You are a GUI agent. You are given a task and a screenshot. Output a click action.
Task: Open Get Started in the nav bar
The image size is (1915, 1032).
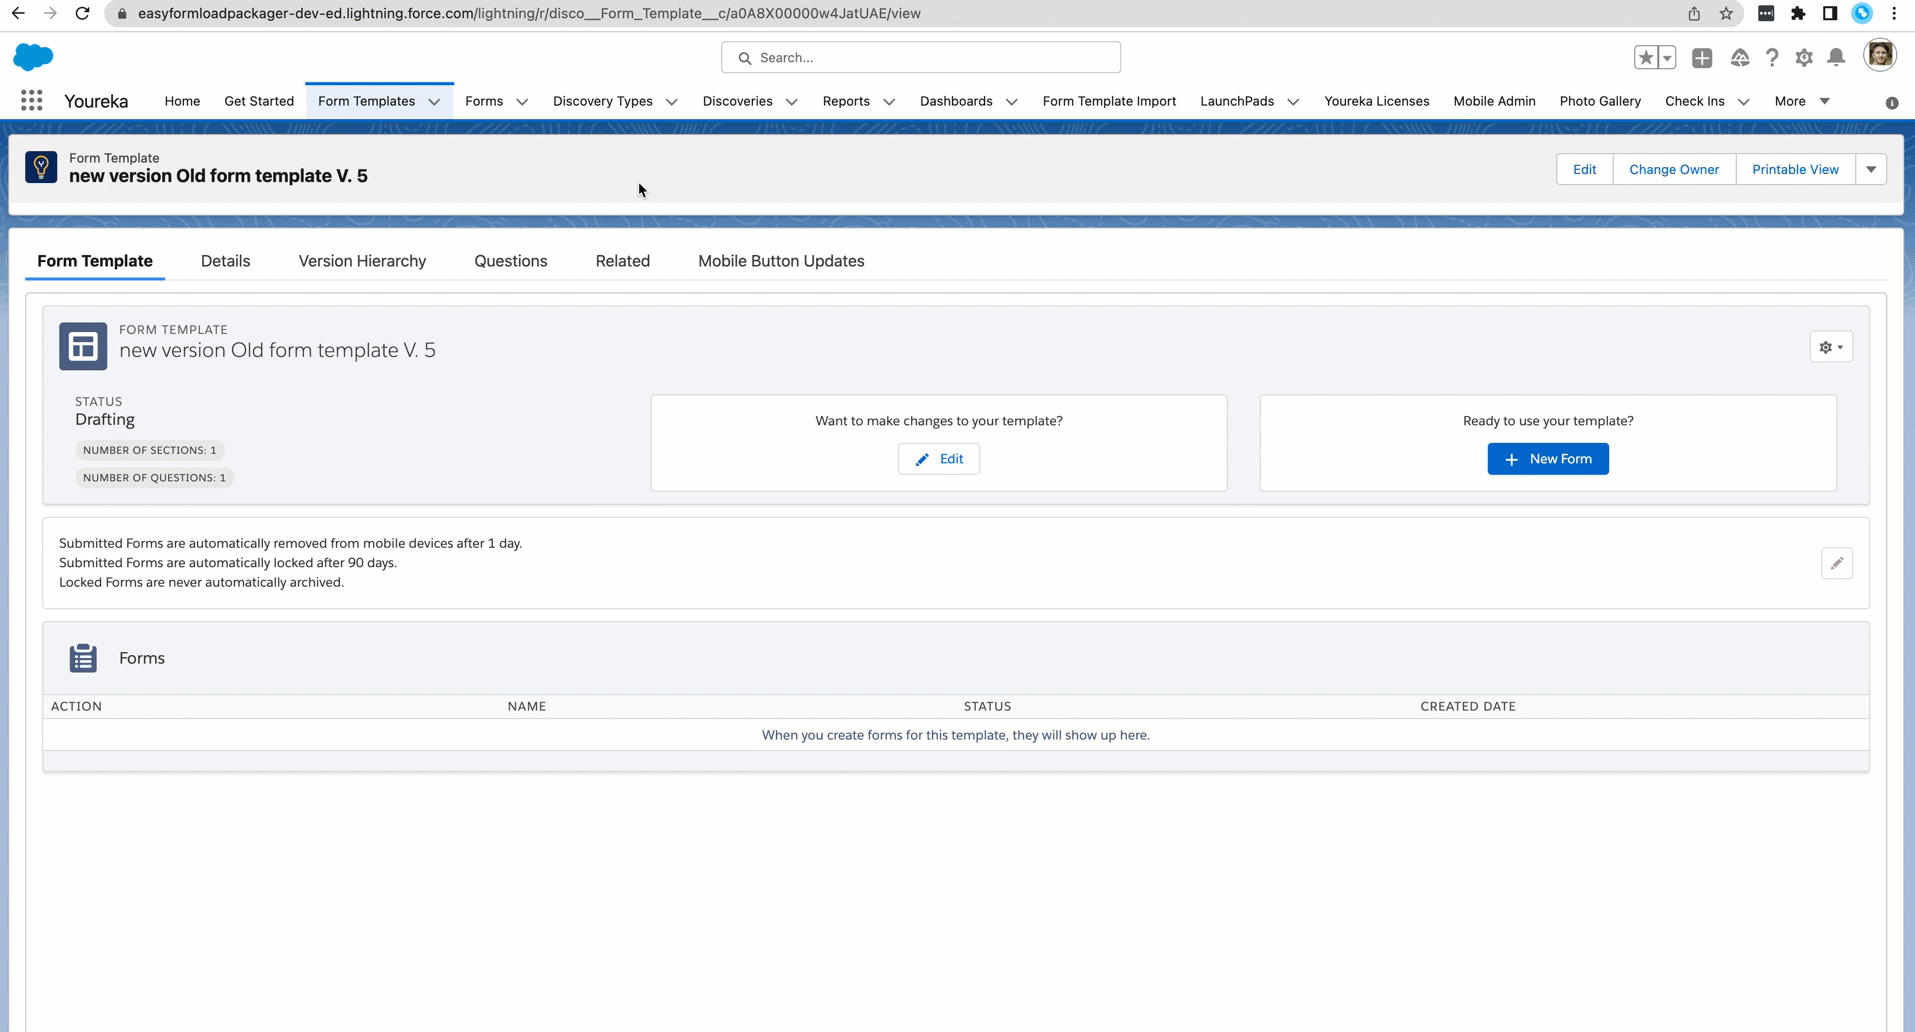[259, 101]
